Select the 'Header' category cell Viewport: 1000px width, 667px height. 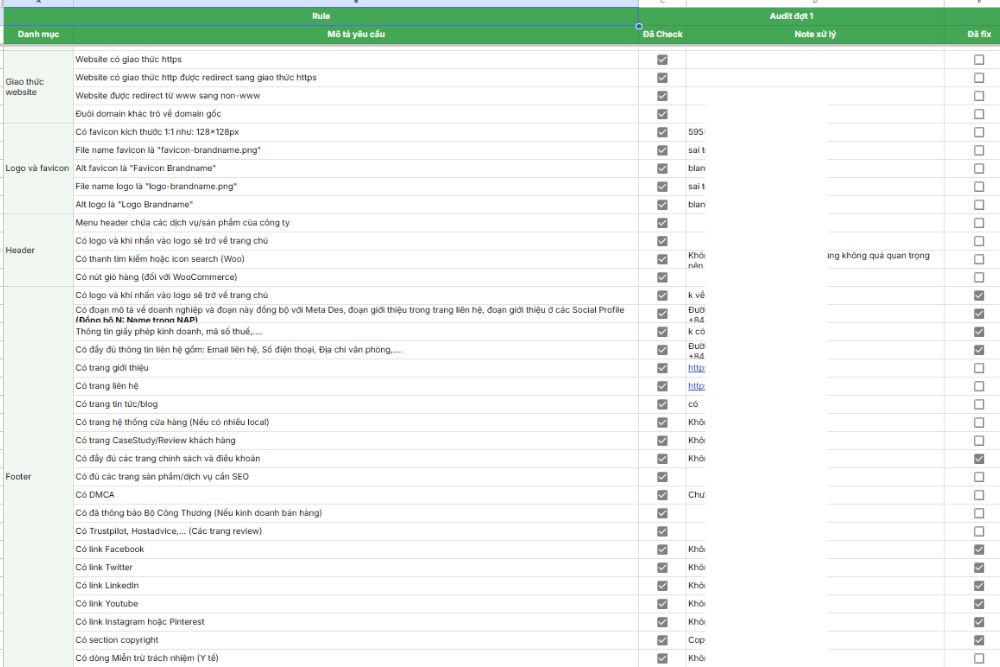38,250
